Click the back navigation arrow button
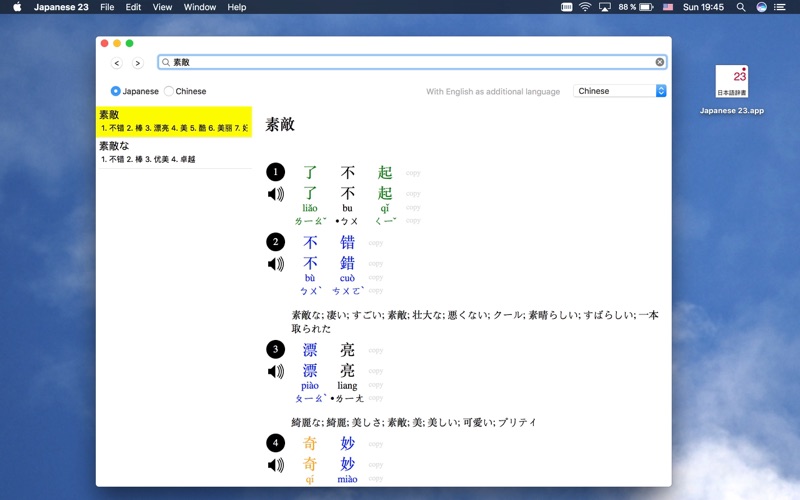 pos(117,63)
